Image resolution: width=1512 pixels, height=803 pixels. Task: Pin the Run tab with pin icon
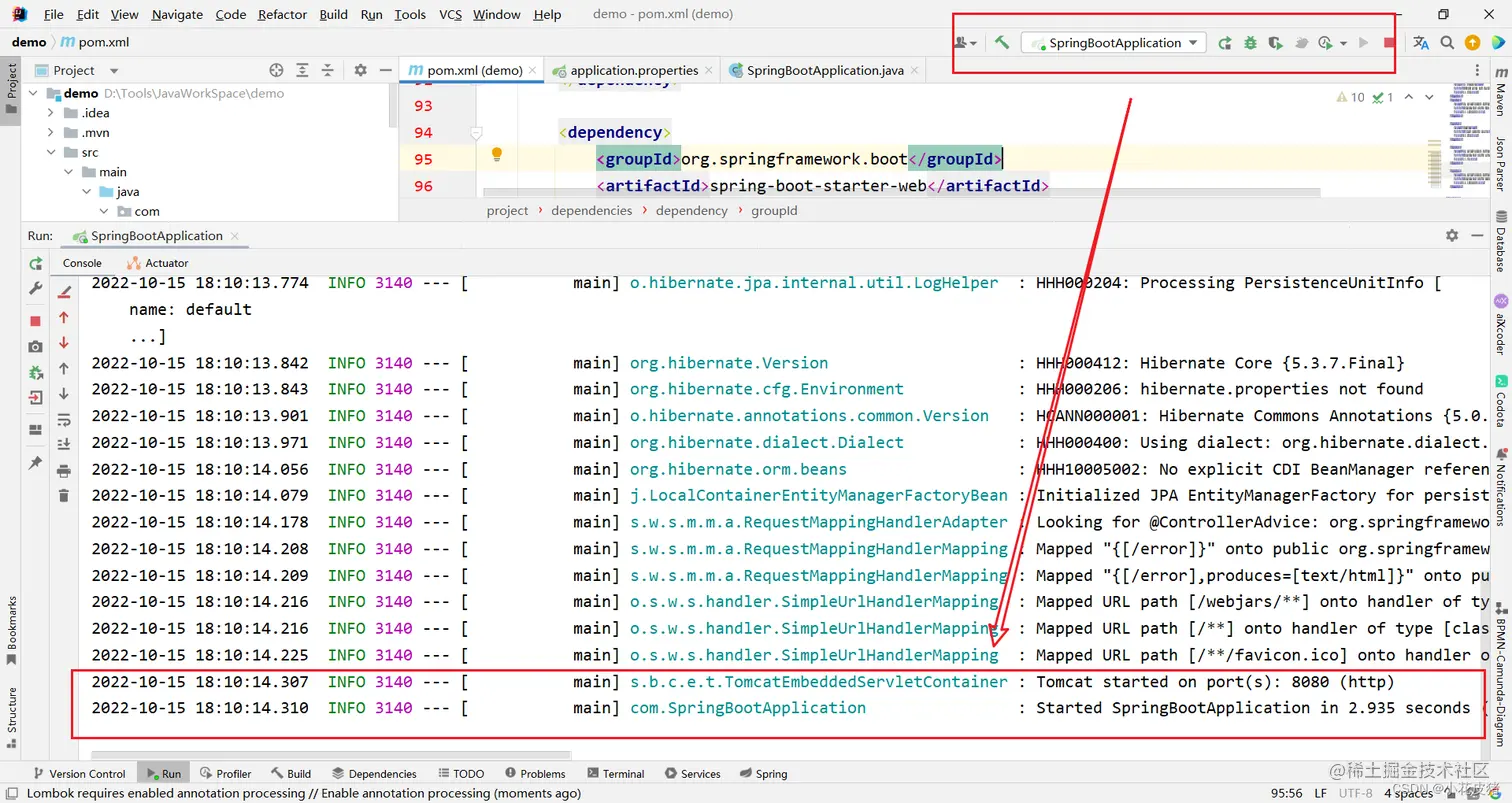coord(36,463)
